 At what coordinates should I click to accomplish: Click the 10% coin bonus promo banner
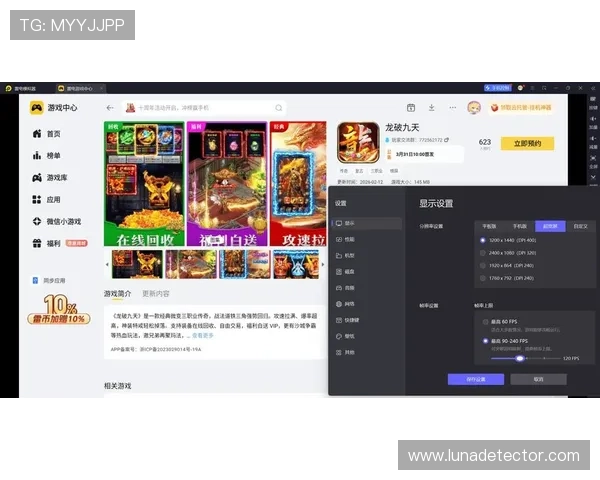pyautogui.click(x=59, y=309)
